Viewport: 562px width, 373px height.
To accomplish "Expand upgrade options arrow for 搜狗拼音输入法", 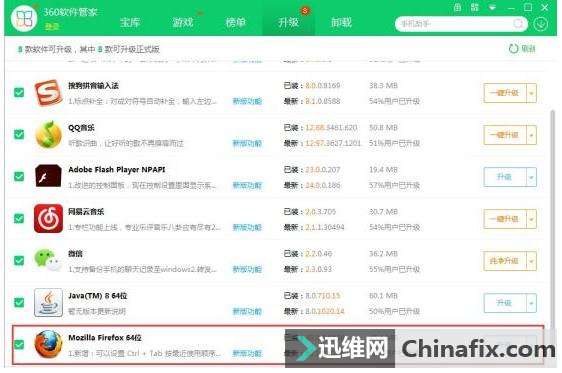I will pos(531,93).
